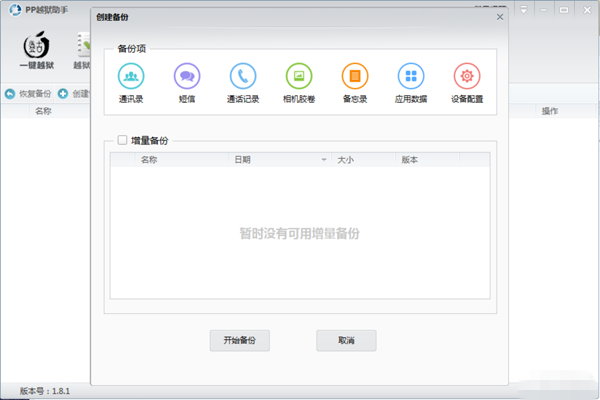Select the 应用数据 app data icon

[x=411, y=76]
